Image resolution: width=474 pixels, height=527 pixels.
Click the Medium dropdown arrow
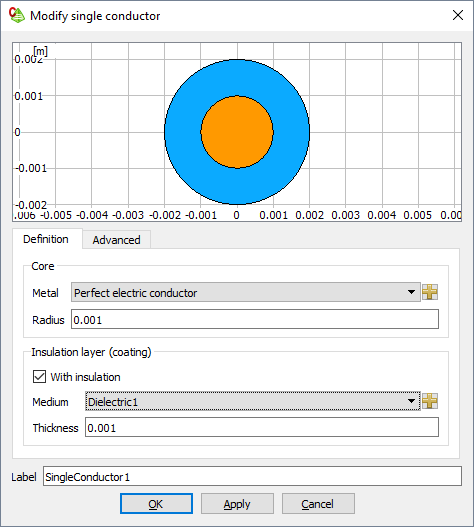pyautogui.click(x=411, y=401)
